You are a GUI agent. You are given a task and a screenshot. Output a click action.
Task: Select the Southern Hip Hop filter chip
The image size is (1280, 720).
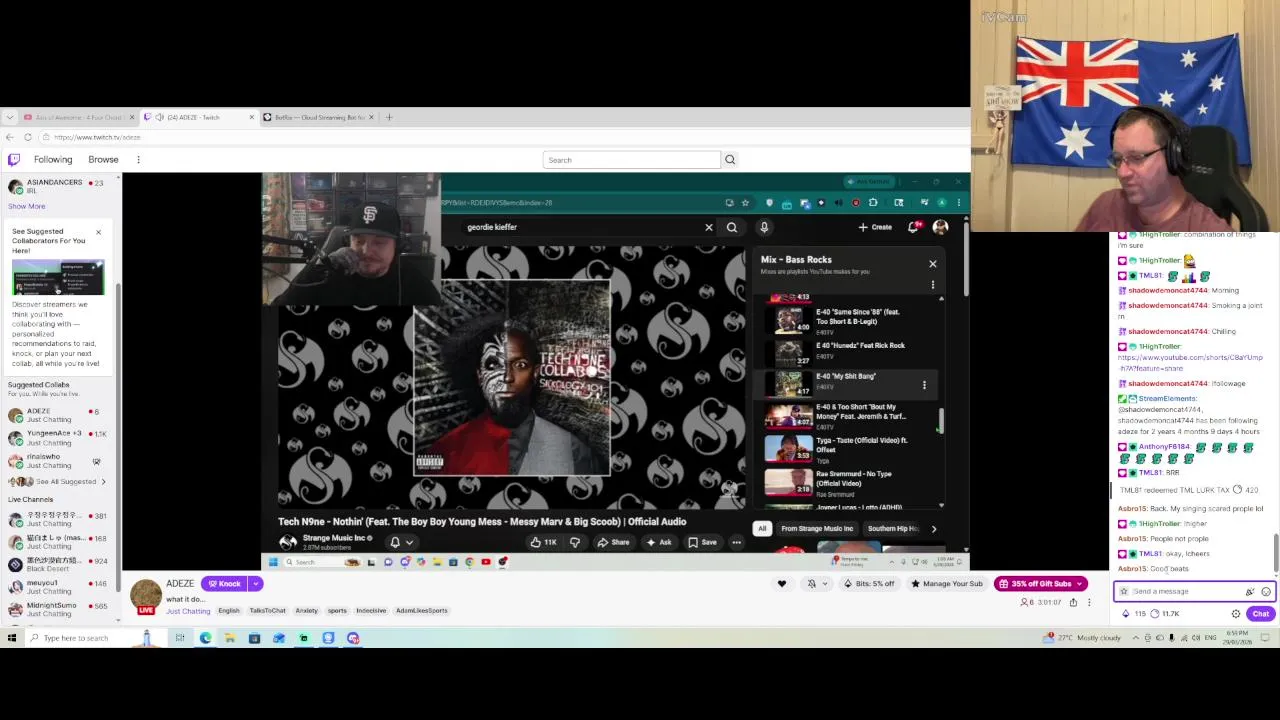[894, 529]
